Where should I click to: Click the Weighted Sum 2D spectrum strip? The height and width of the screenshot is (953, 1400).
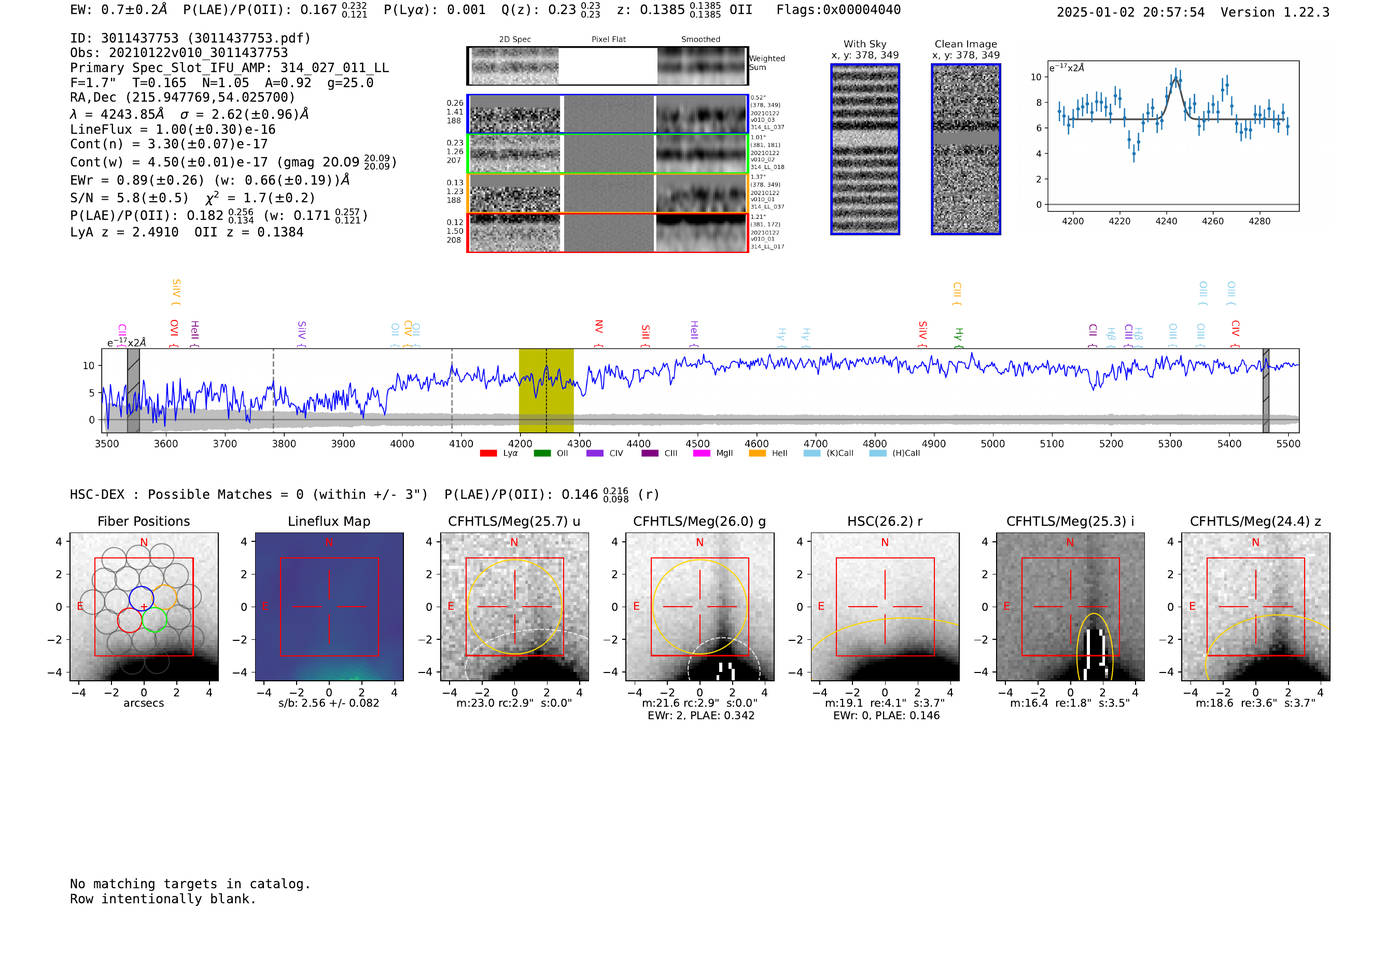(608, 66)
